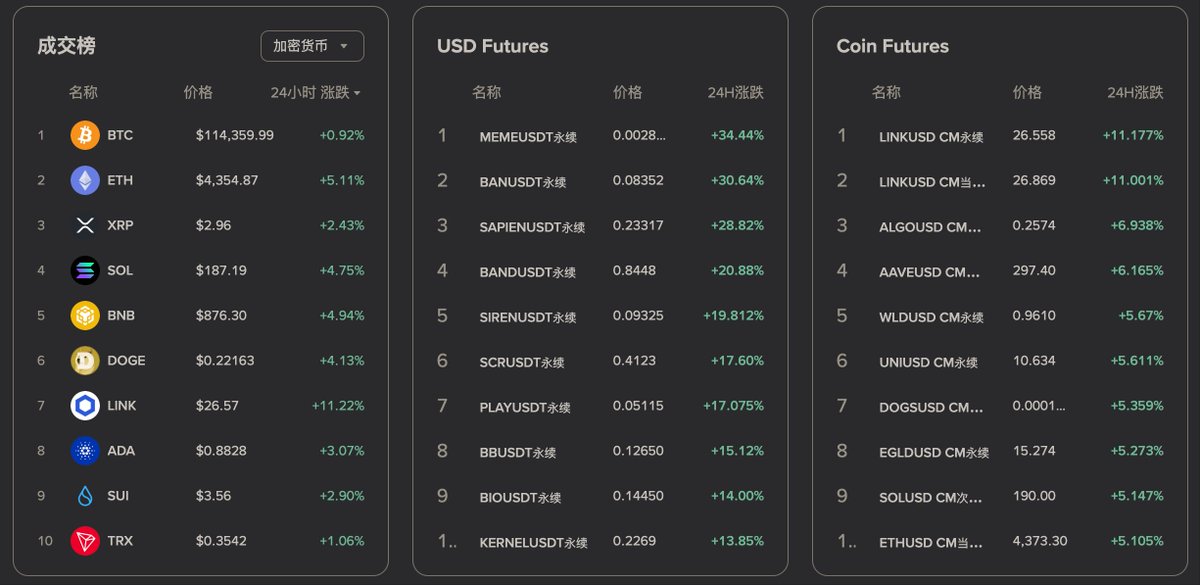1200x585 pixels.
Task: Sort by 24小时 涨跌 column arrow
Action: (357, 93)
